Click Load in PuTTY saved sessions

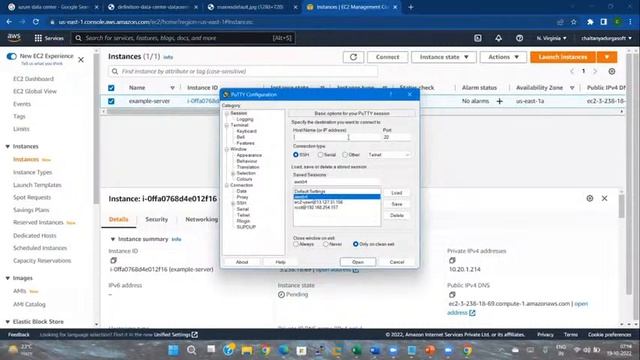pos(396,193)
